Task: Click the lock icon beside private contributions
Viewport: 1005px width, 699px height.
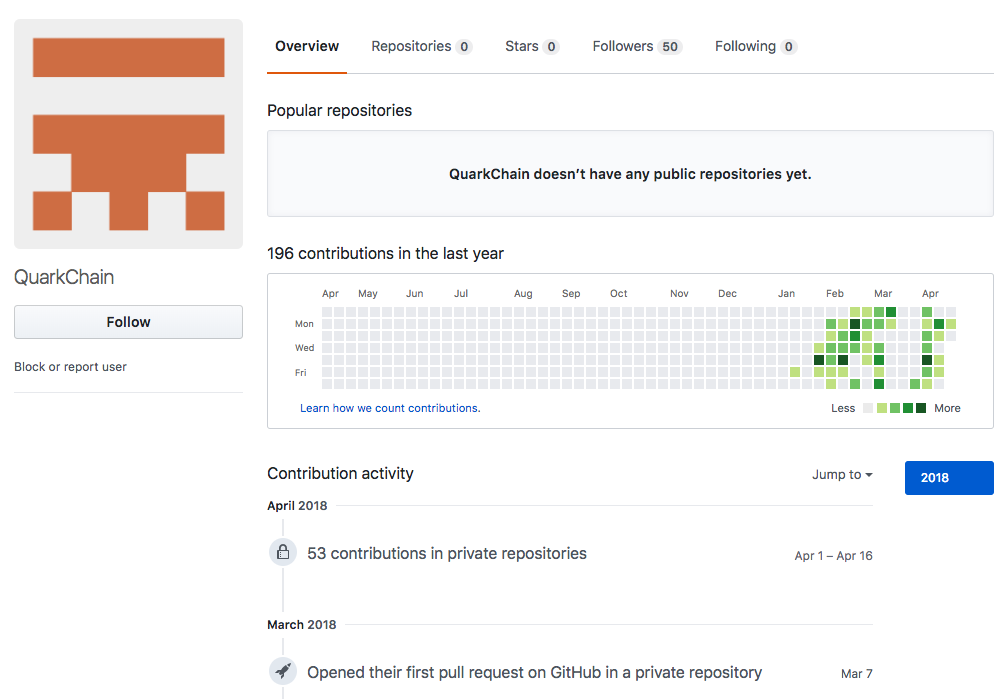Action: [x=283, y=551]
